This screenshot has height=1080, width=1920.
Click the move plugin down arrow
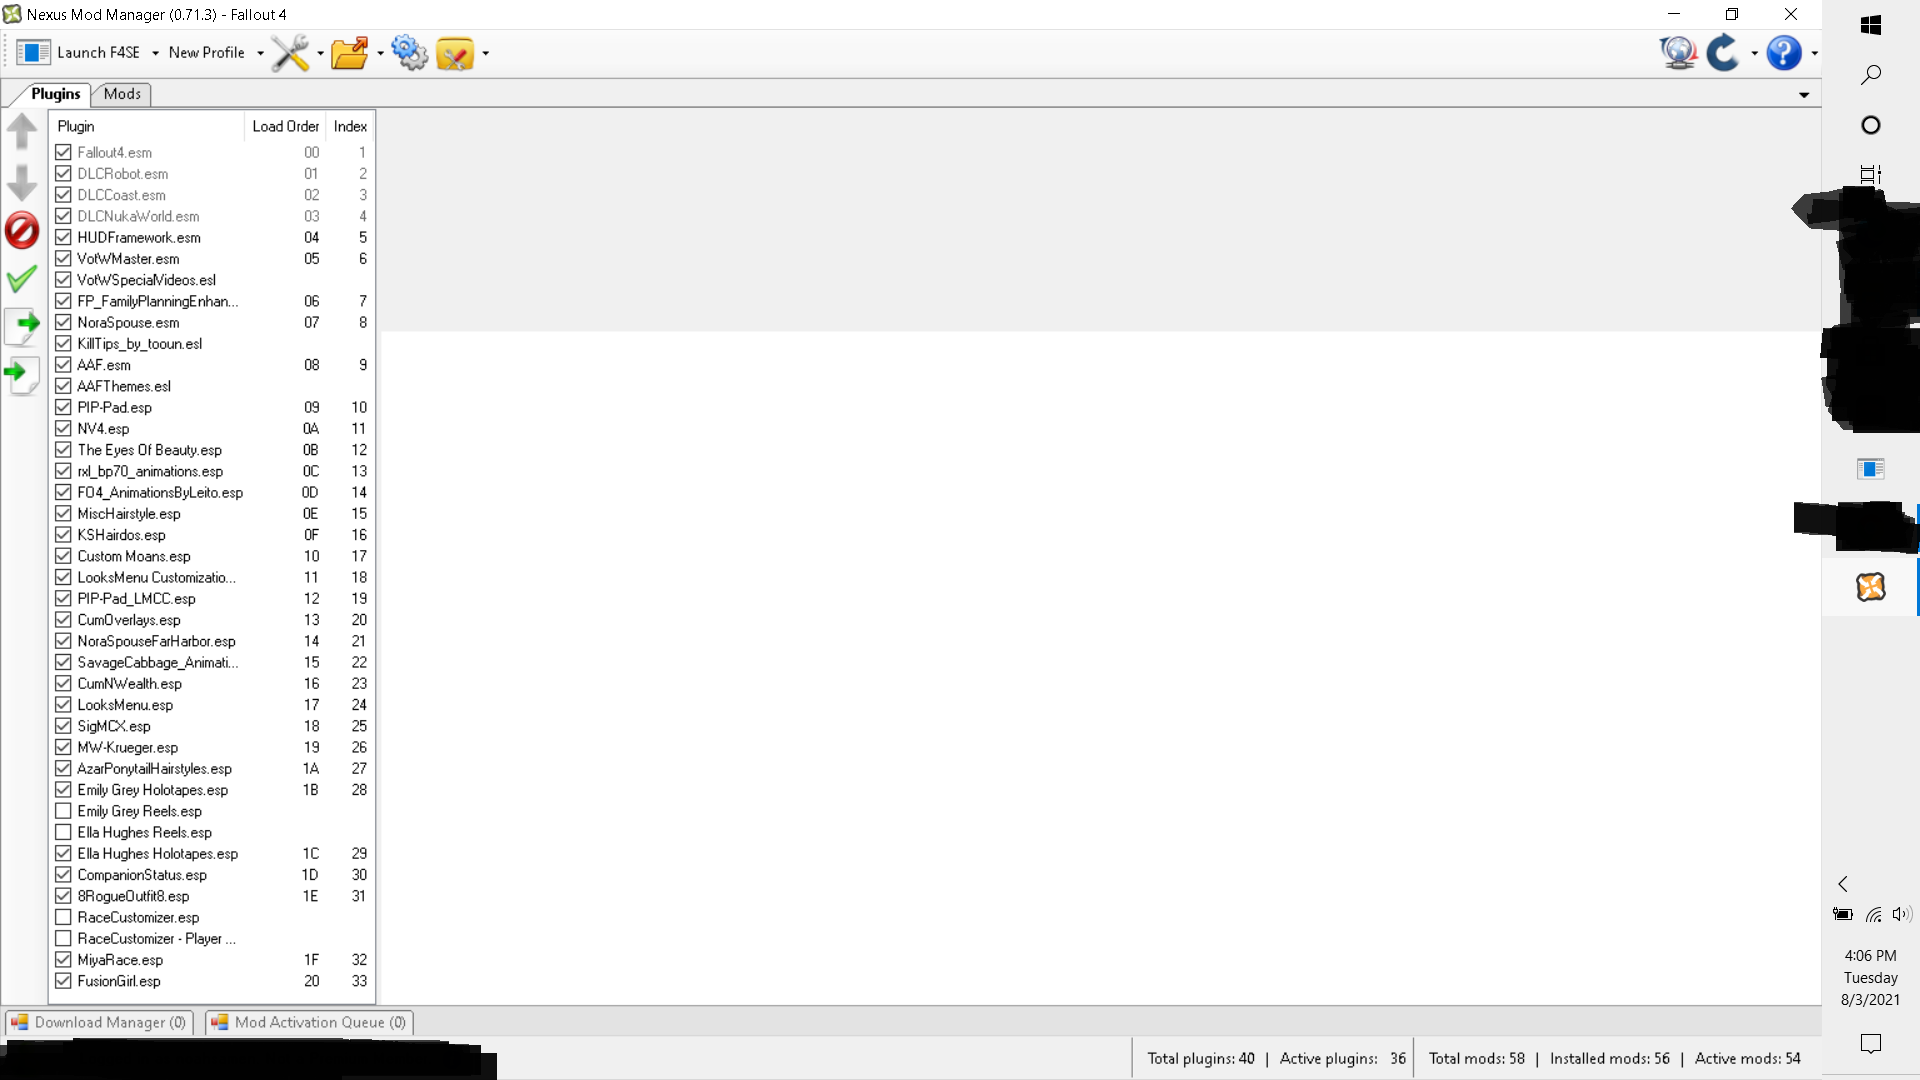22,183
